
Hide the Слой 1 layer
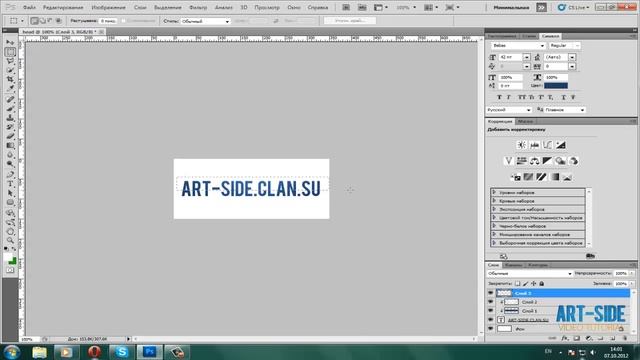click(x=491, y=311)
